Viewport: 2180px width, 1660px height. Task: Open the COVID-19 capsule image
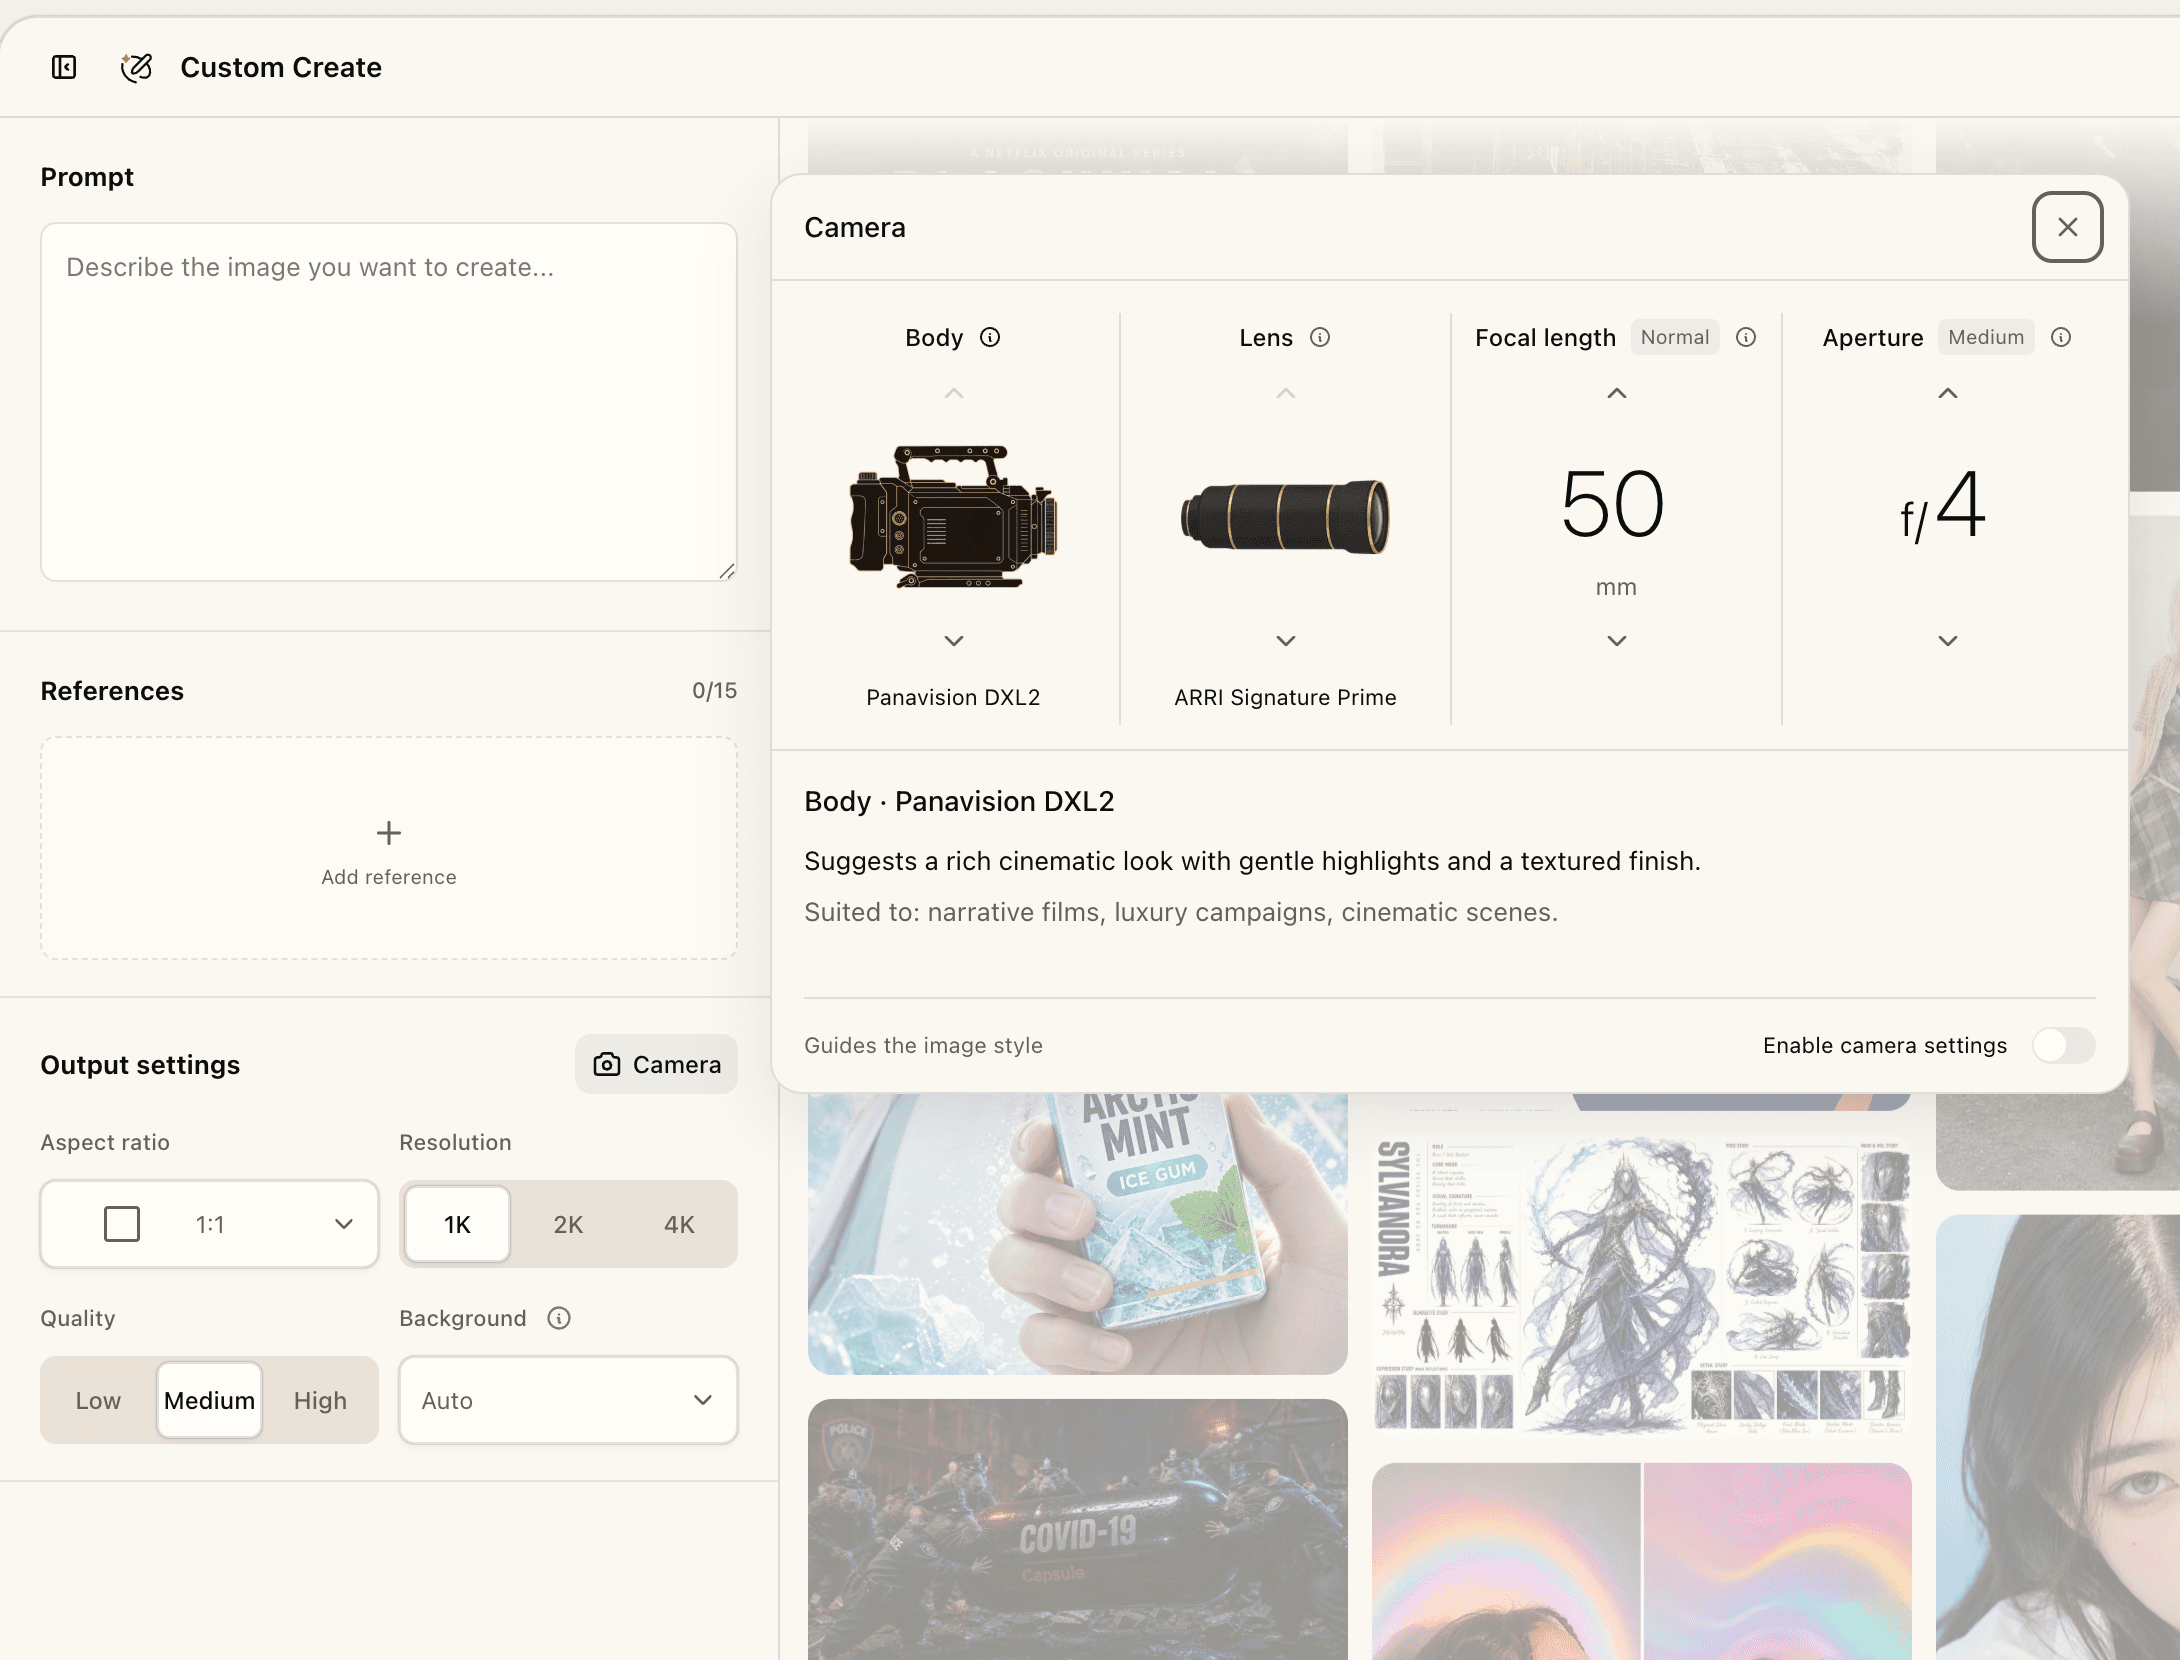click(1078, 1530)
